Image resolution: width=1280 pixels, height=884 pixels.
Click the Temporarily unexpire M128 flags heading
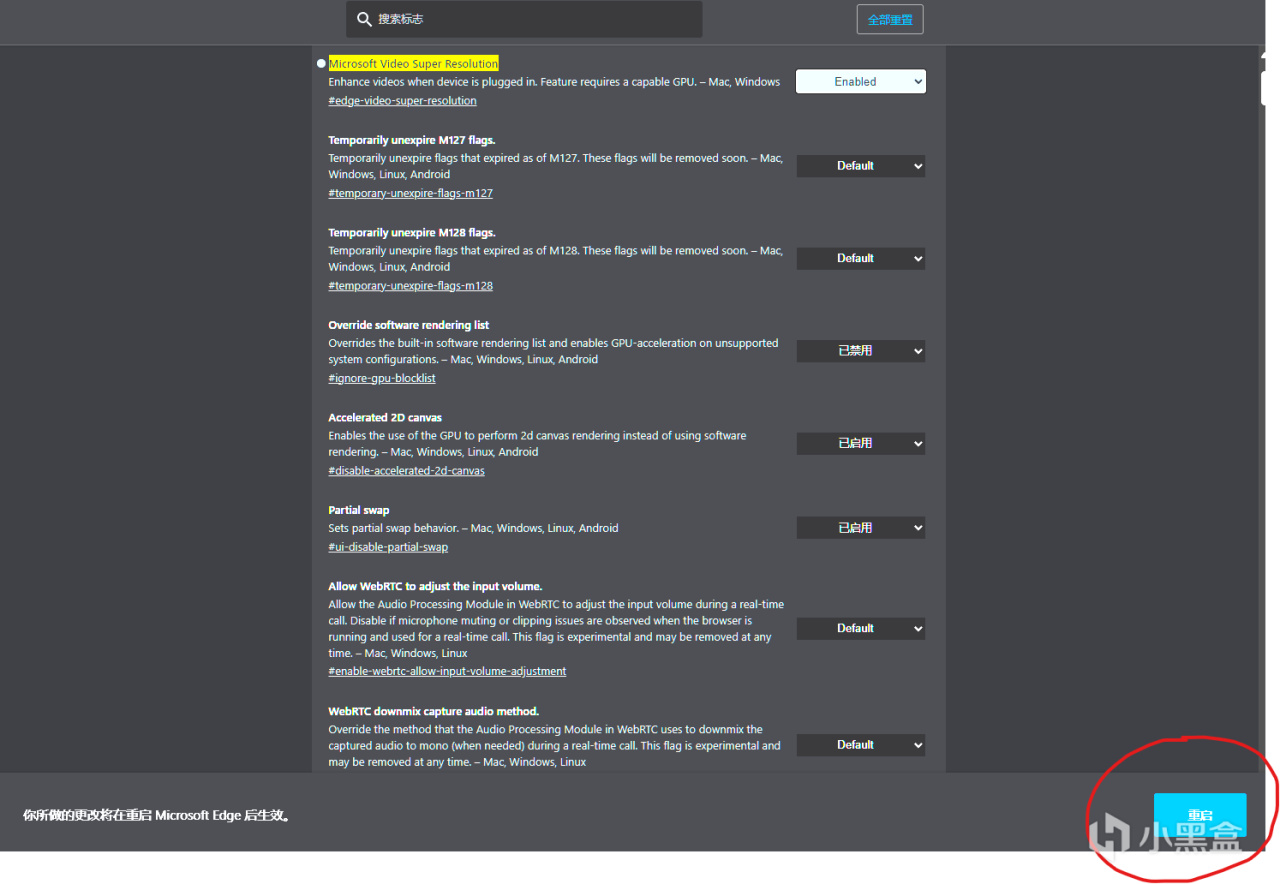tap(411, 233)
